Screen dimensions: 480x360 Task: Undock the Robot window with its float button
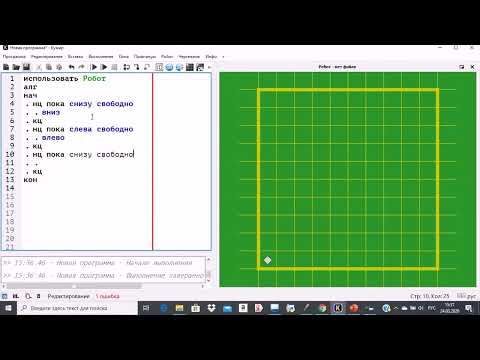(462, 67)
